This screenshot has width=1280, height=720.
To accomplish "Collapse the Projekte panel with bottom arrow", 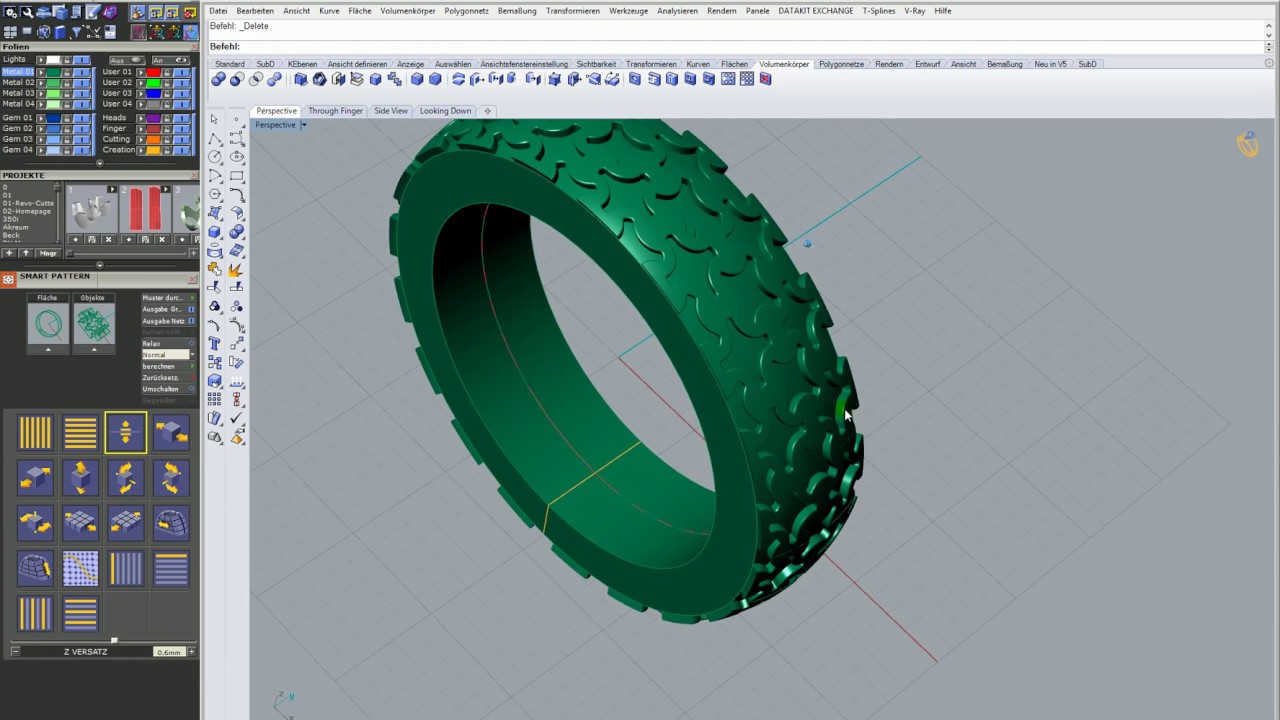I will [99, 265].
